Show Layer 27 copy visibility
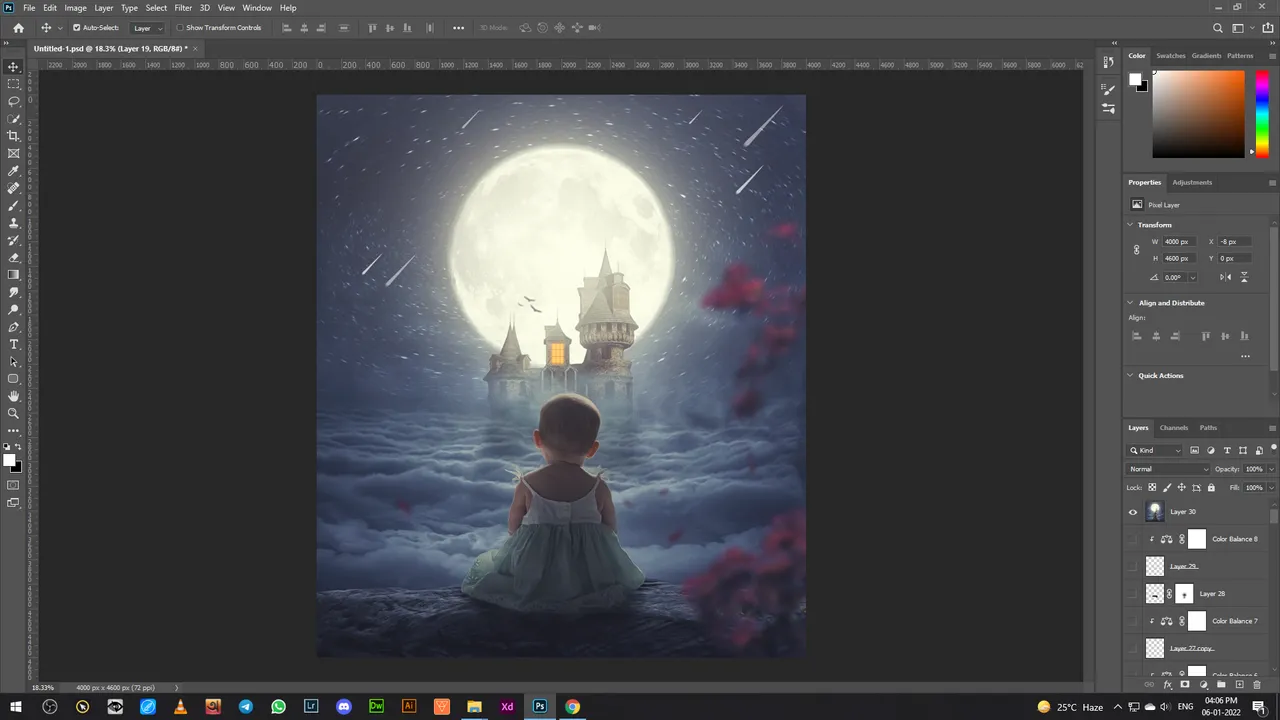This screenshot has width=1280, height=720. [x=1133, y=648]
